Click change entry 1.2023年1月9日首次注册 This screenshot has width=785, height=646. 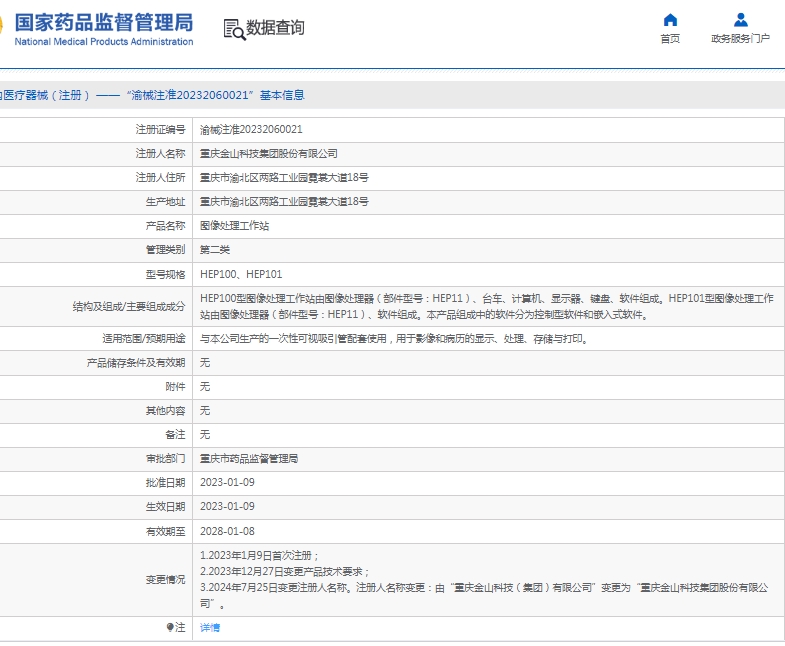(259, 556)
